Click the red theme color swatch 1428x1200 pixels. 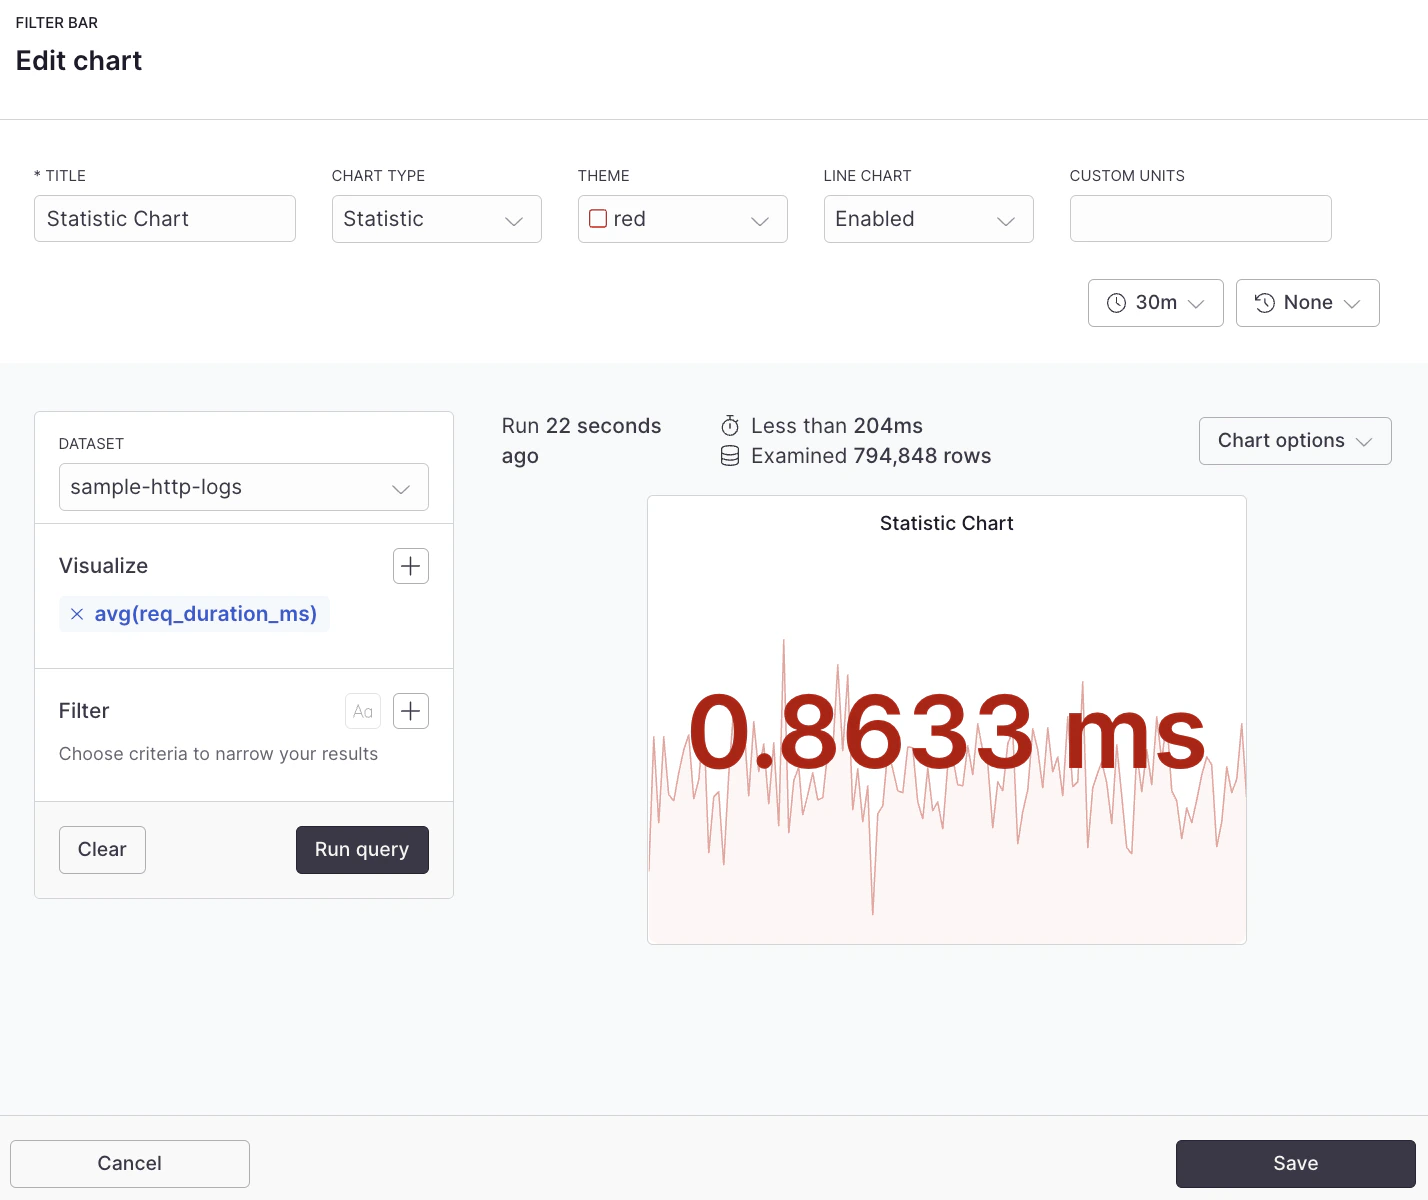(x=597, y=218)
